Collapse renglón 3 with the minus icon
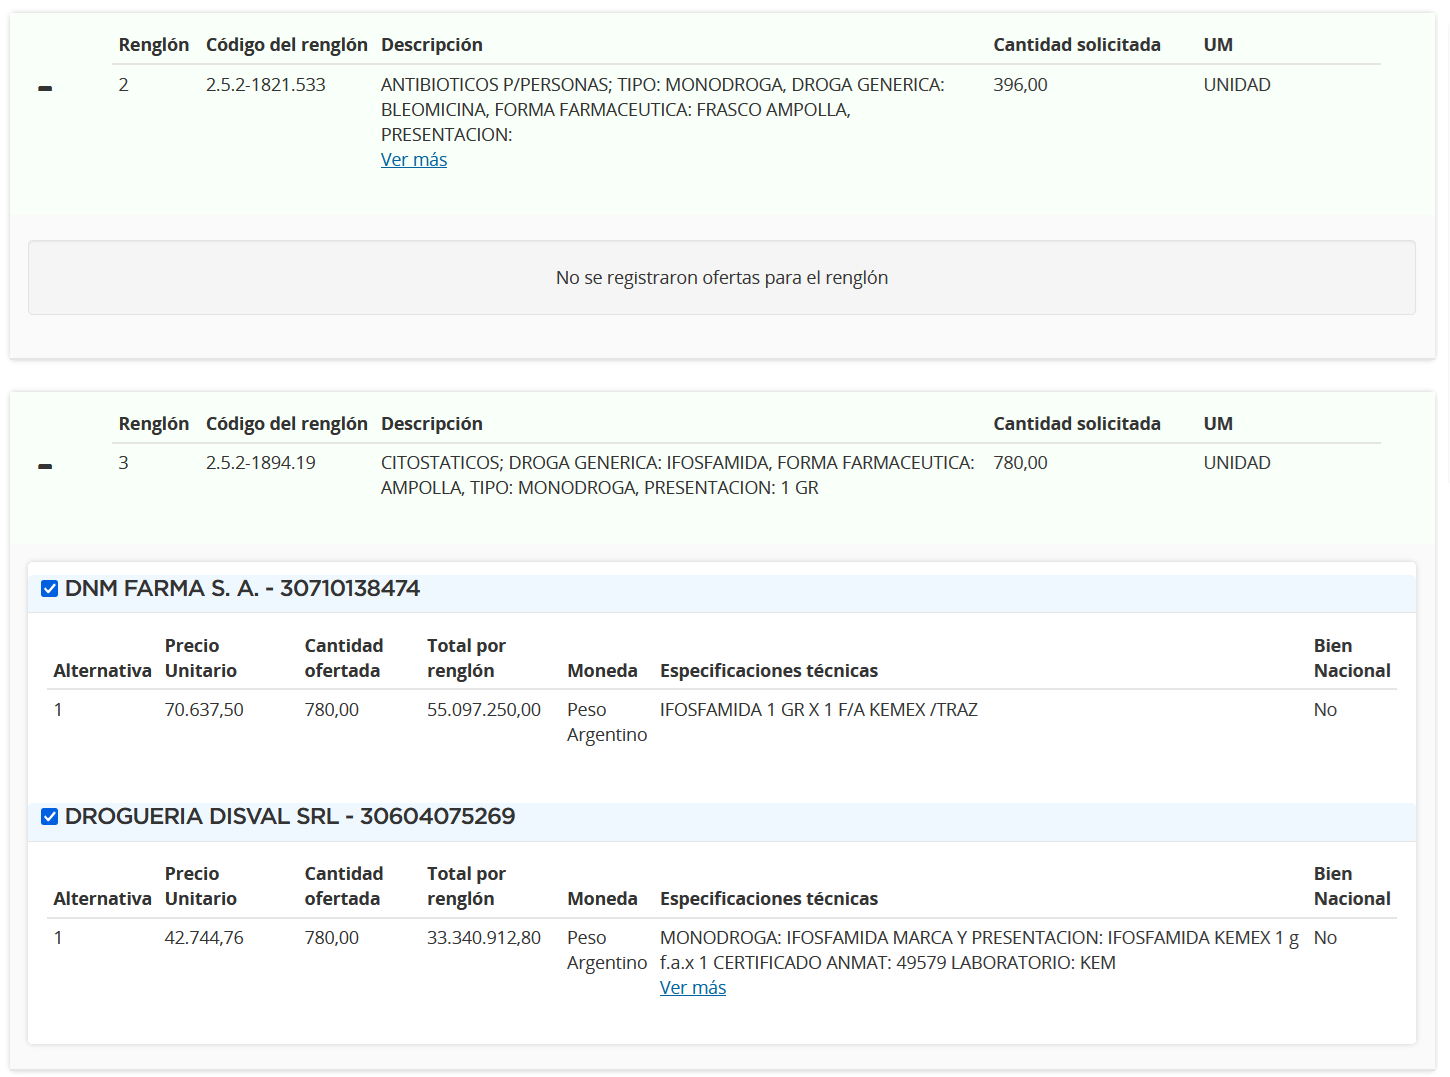The height and width of the screenshot is (1077, 1450). (x=45, y=467)
